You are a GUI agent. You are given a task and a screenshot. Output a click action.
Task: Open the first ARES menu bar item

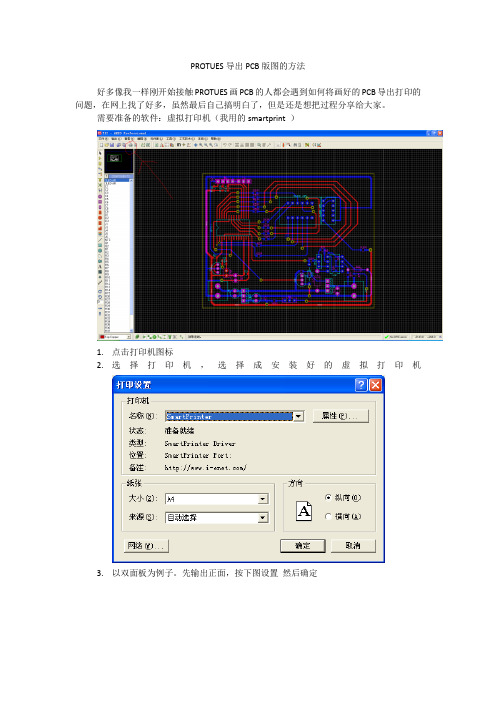(102, 139)
